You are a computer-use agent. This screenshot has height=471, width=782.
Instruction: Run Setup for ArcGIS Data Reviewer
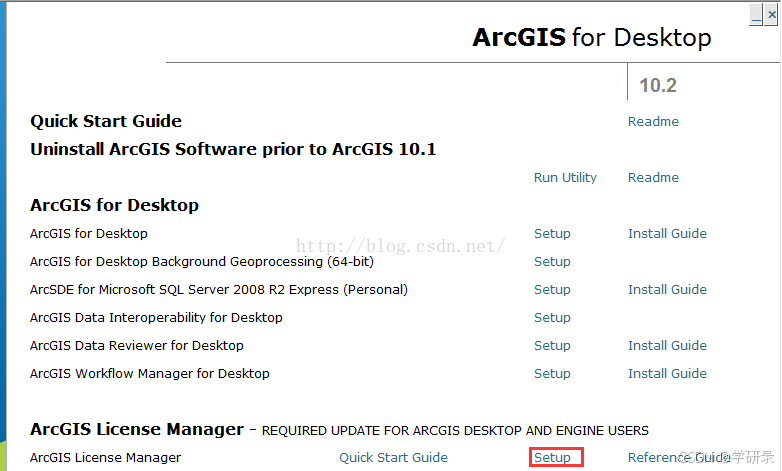click(552, 345)
